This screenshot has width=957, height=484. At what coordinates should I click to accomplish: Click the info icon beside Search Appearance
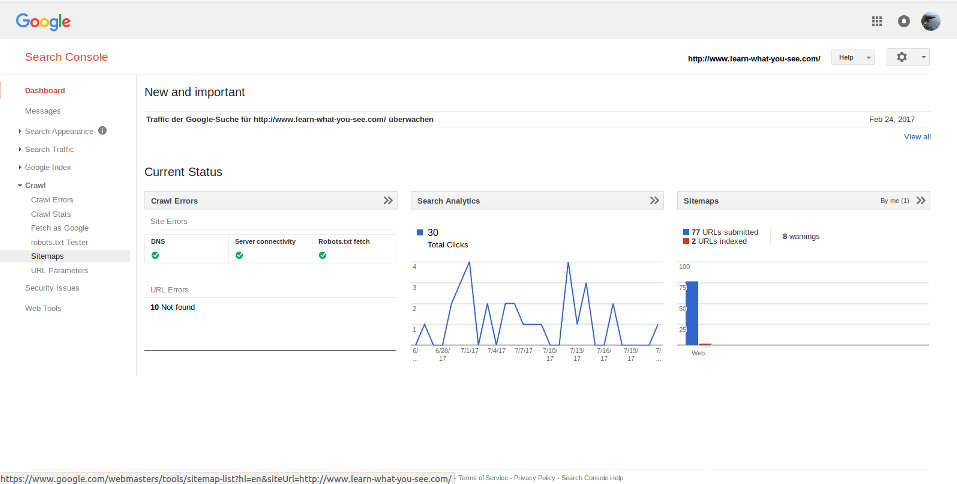tap(103, 131)
